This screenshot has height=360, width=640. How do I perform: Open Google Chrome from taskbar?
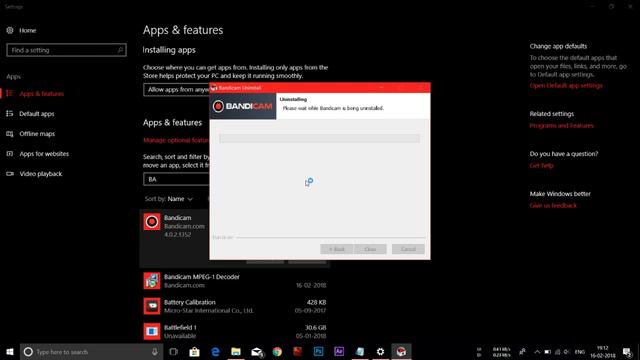pyautogui.click(x=277, y=351)
